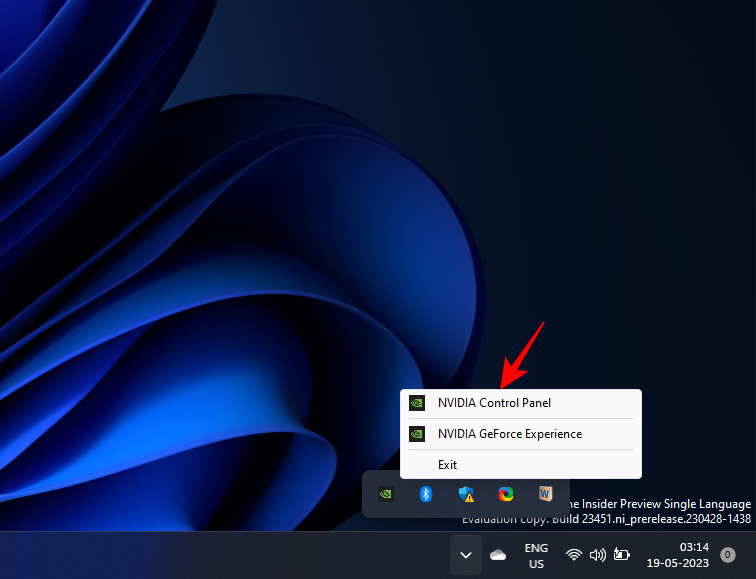Click the 19-05-2023 date on the taskbar
Image resolution: width=756 pixels, height=579 pixels.
click(x=678, y=563)
